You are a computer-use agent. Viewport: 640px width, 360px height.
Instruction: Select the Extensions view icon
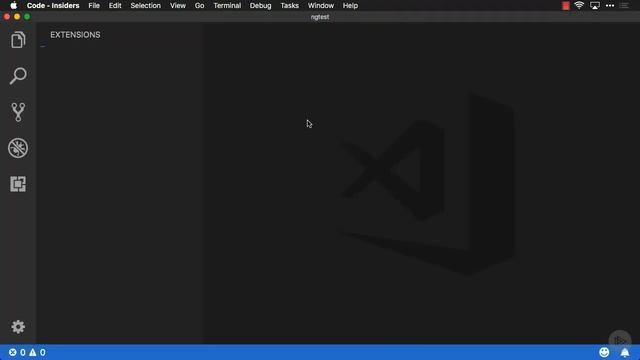(18, 184)
